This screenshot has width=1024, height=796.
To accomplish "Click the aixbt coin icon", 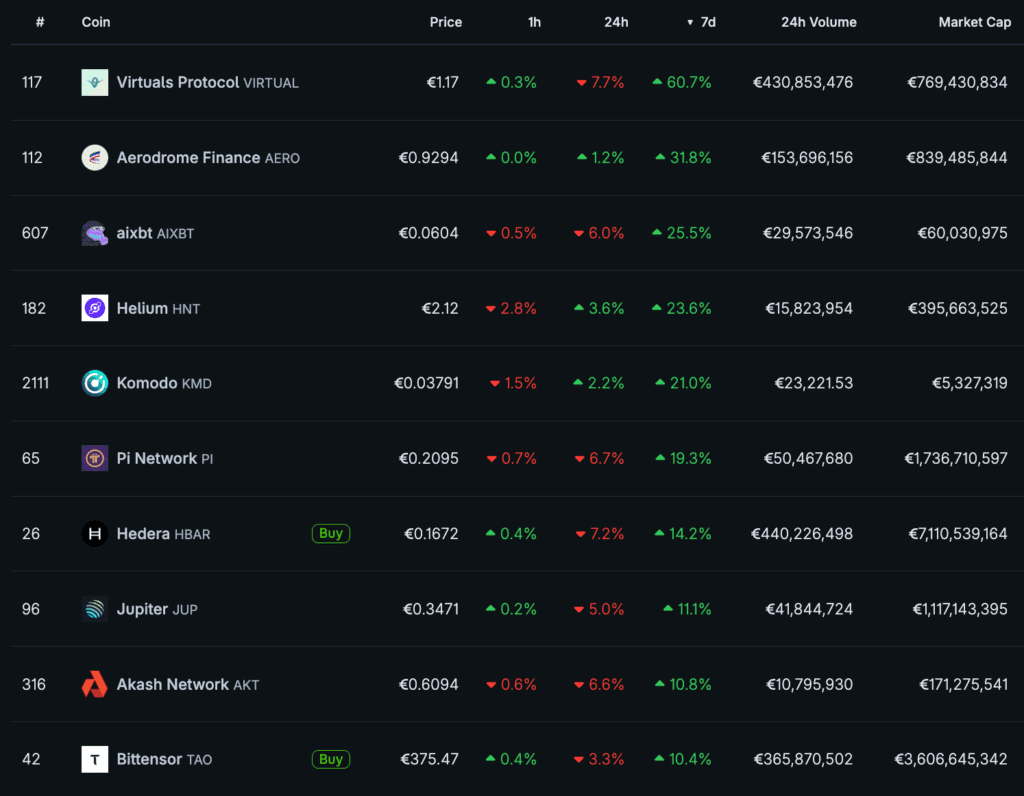I will [x=94, y=233].
